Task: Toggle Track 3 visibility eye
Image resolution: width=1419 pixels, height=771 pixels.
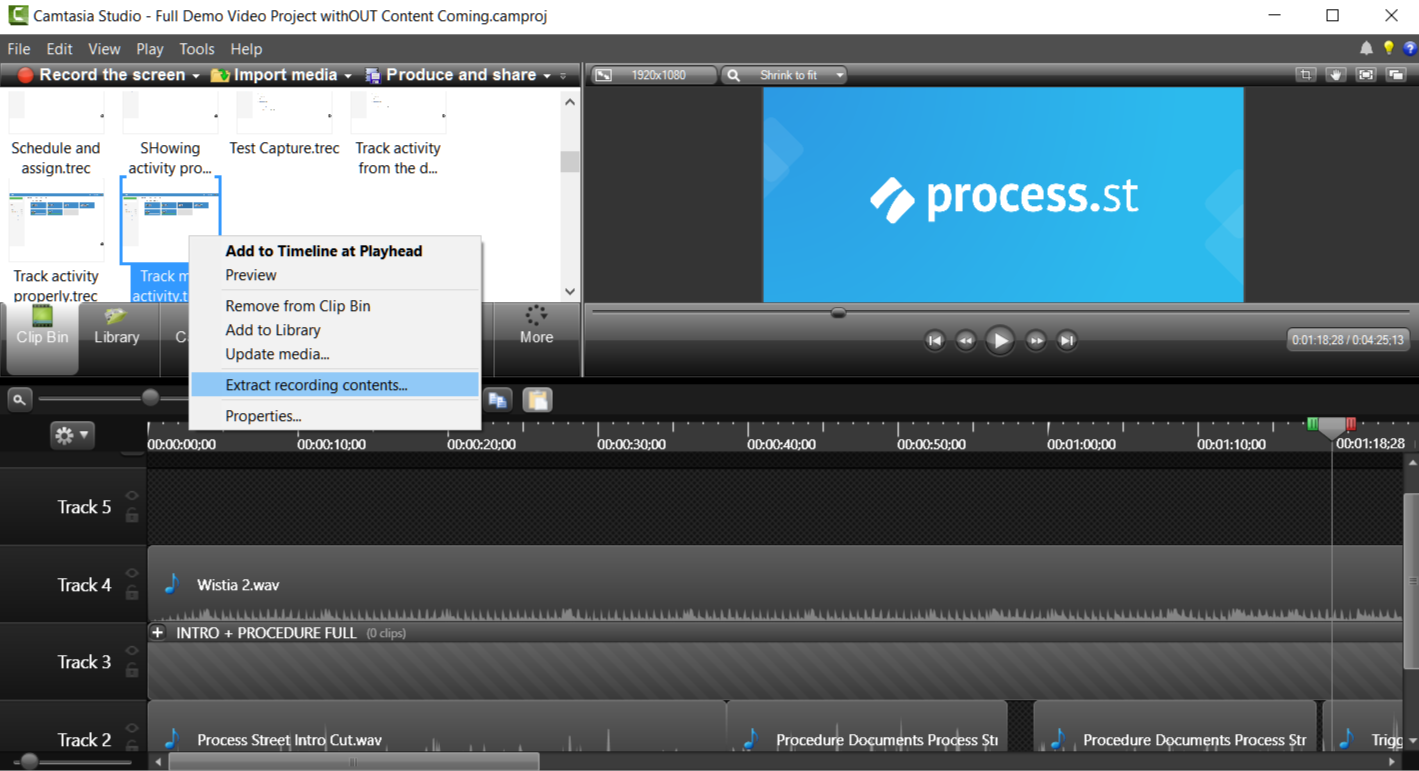Action: 132,651
